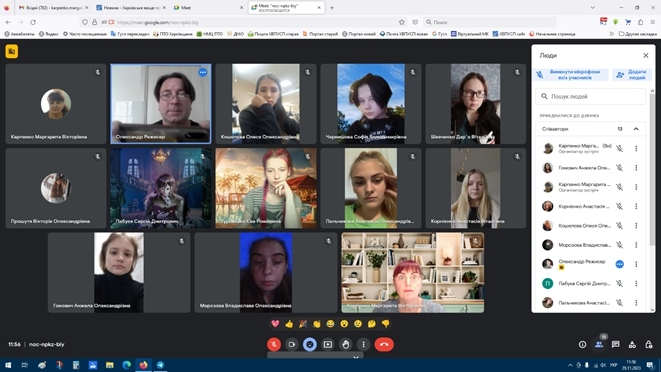661x372 pixels.
Task: Toggle microphone mute in the call bar
Action: pyautogui.click(x=274, y=345)
